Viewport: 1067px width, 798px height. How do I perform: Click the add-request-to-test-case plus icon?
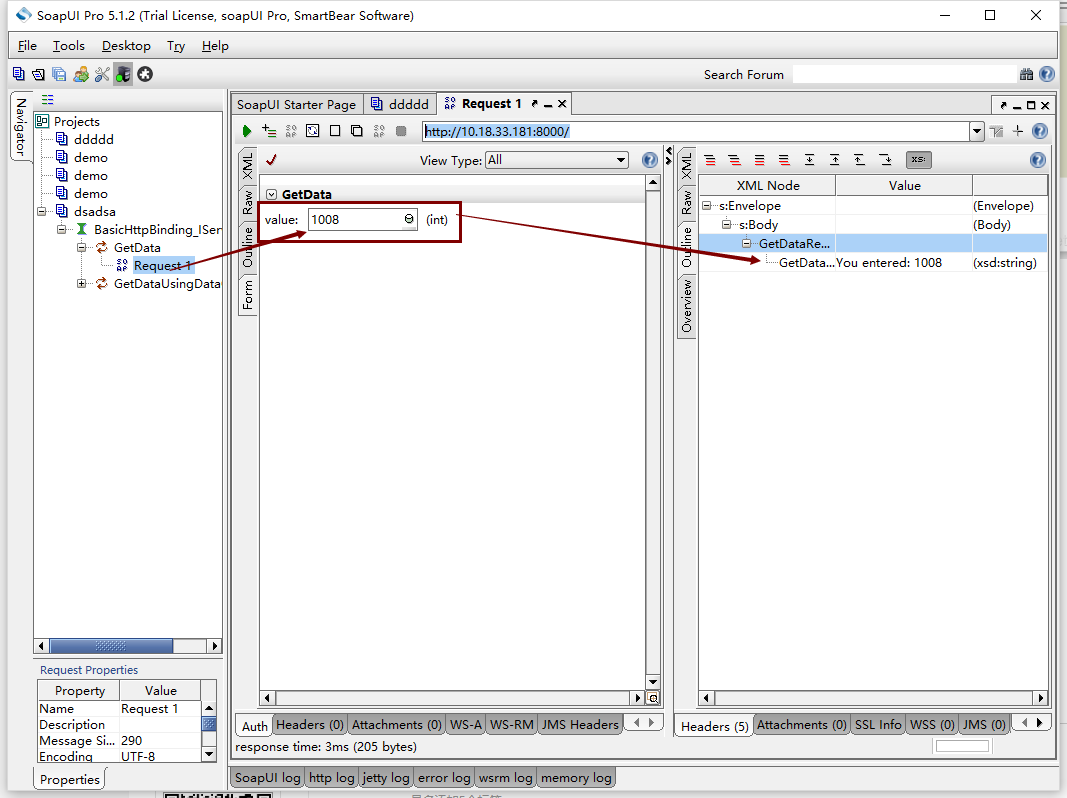tap(268, 131)
